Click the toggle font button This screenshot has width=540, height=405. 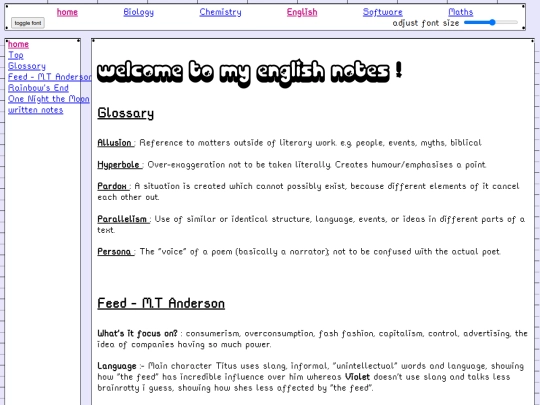[28, 23]
